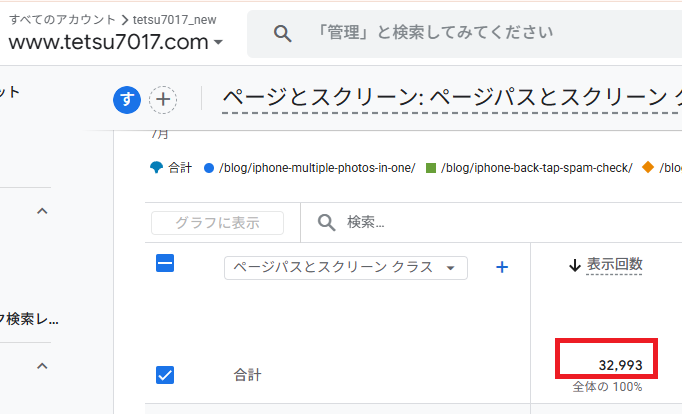Select the blue す segment circle

[x=127, y=100]
